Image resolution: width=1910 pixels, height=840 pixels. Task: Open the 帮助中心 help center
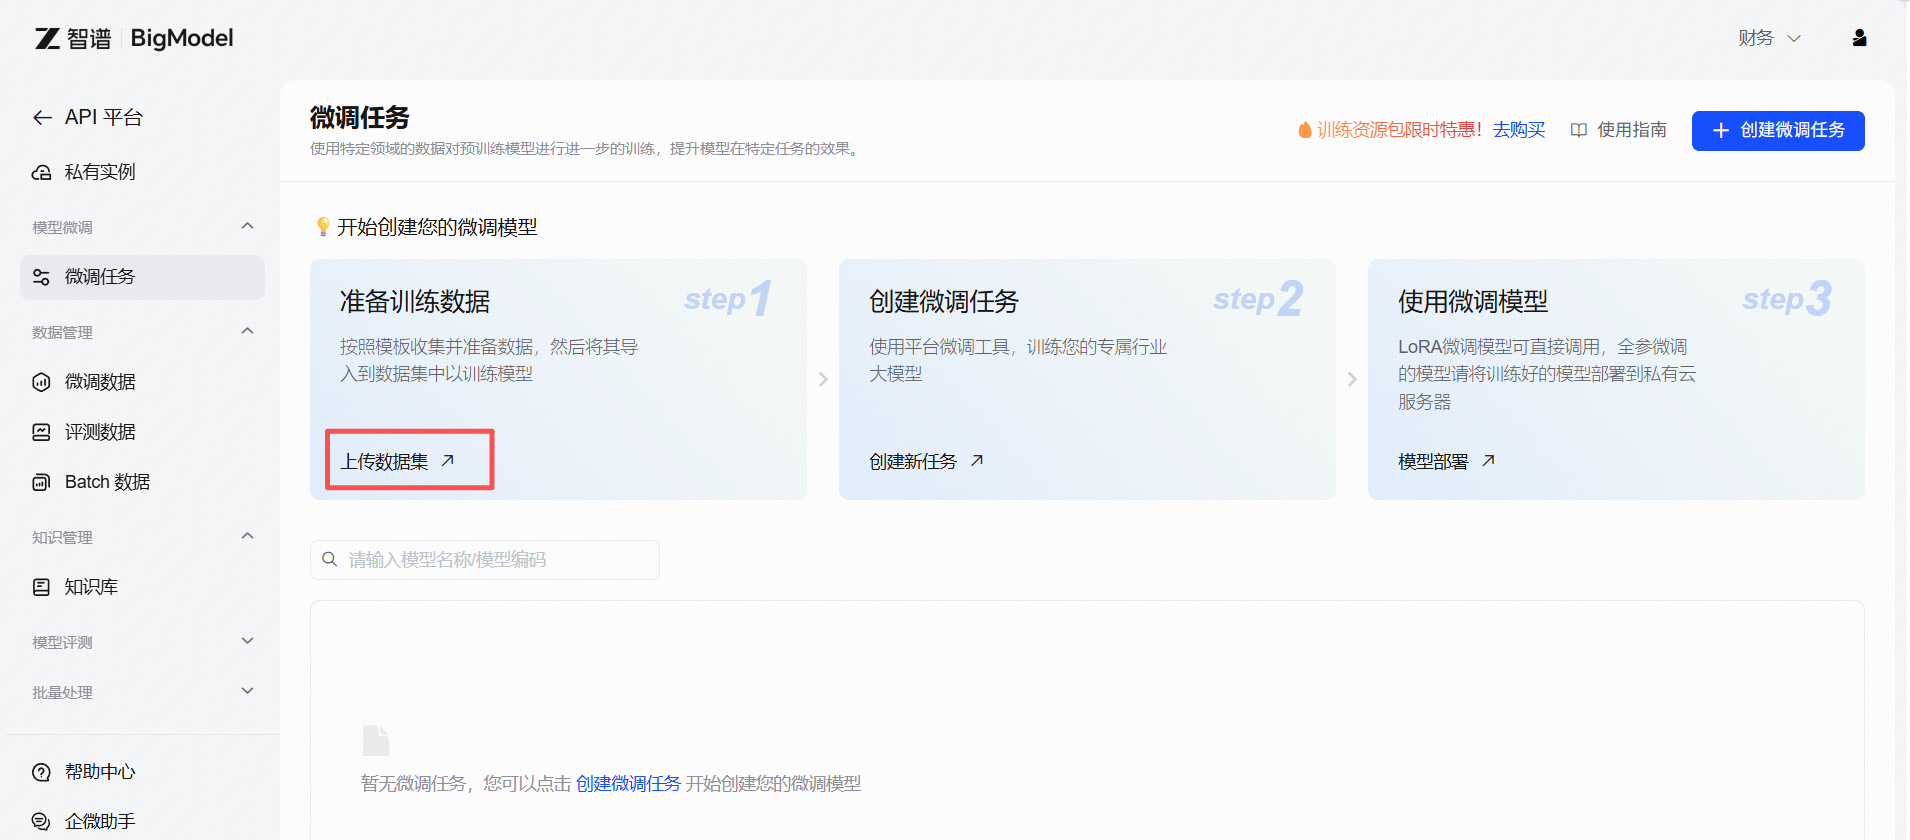tap(99, 772)
